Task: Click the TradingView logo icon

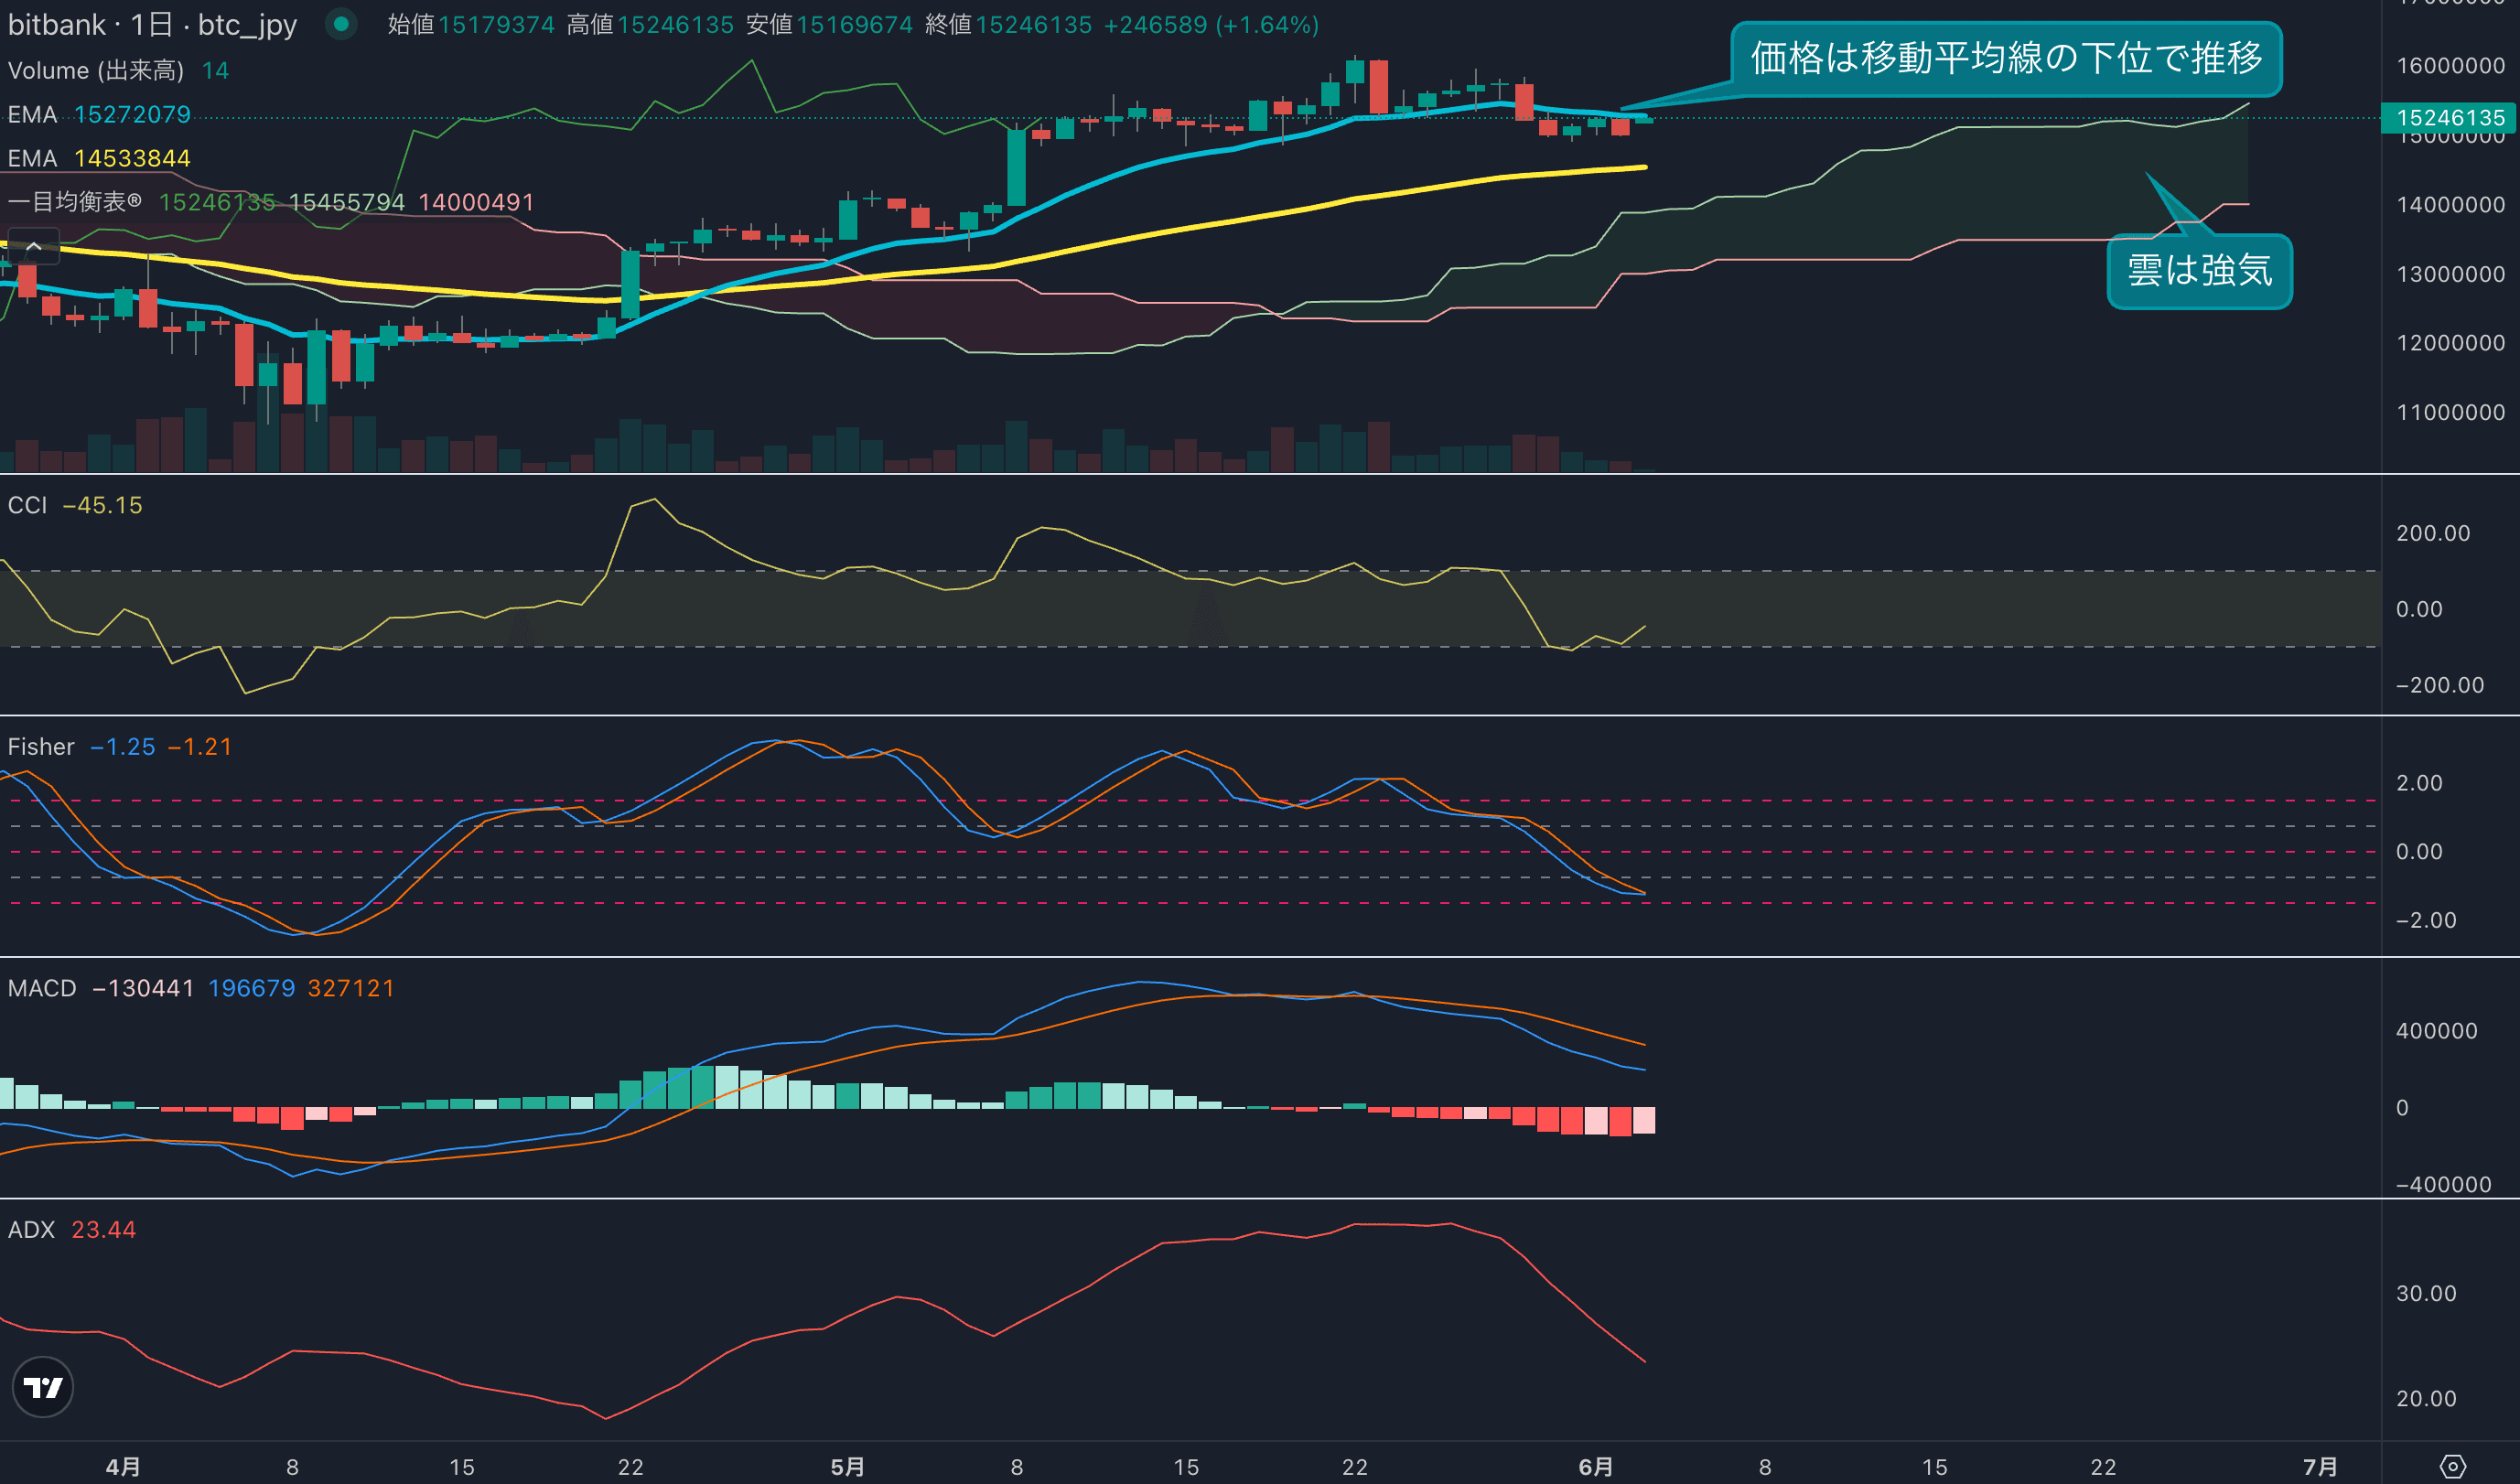Action: click(43, 1387)
